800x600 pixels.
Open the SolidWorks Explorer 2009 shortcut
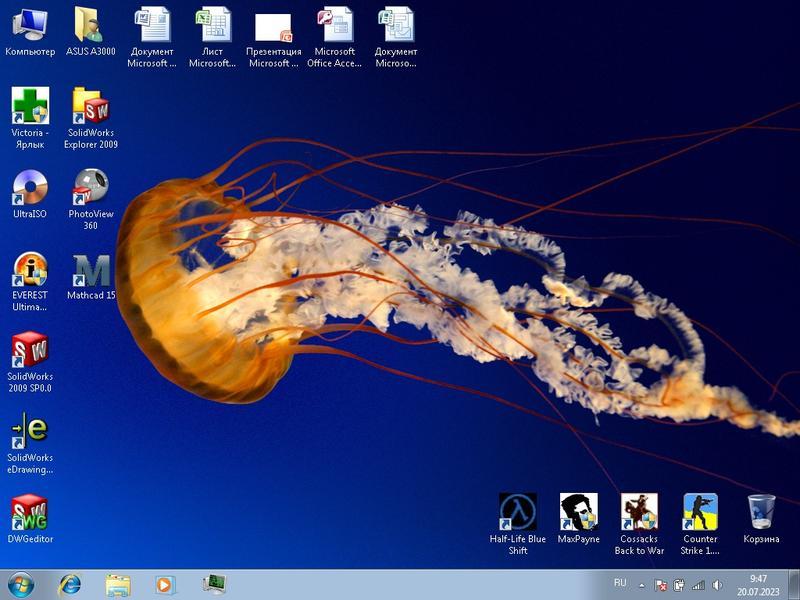point(91,107)
